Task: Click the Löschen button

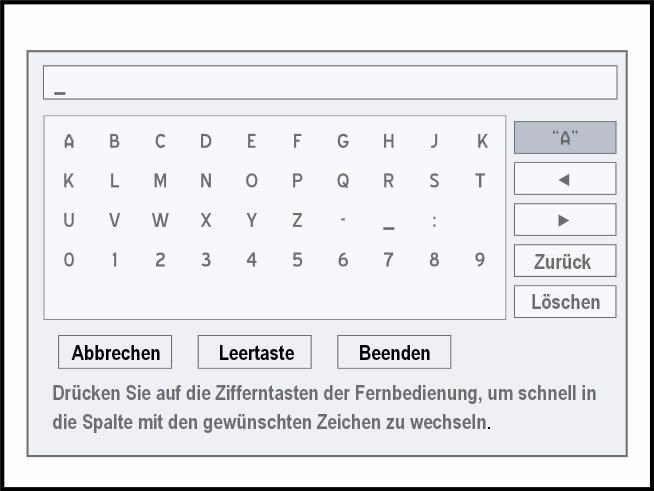Action: (x=565, y=302)
